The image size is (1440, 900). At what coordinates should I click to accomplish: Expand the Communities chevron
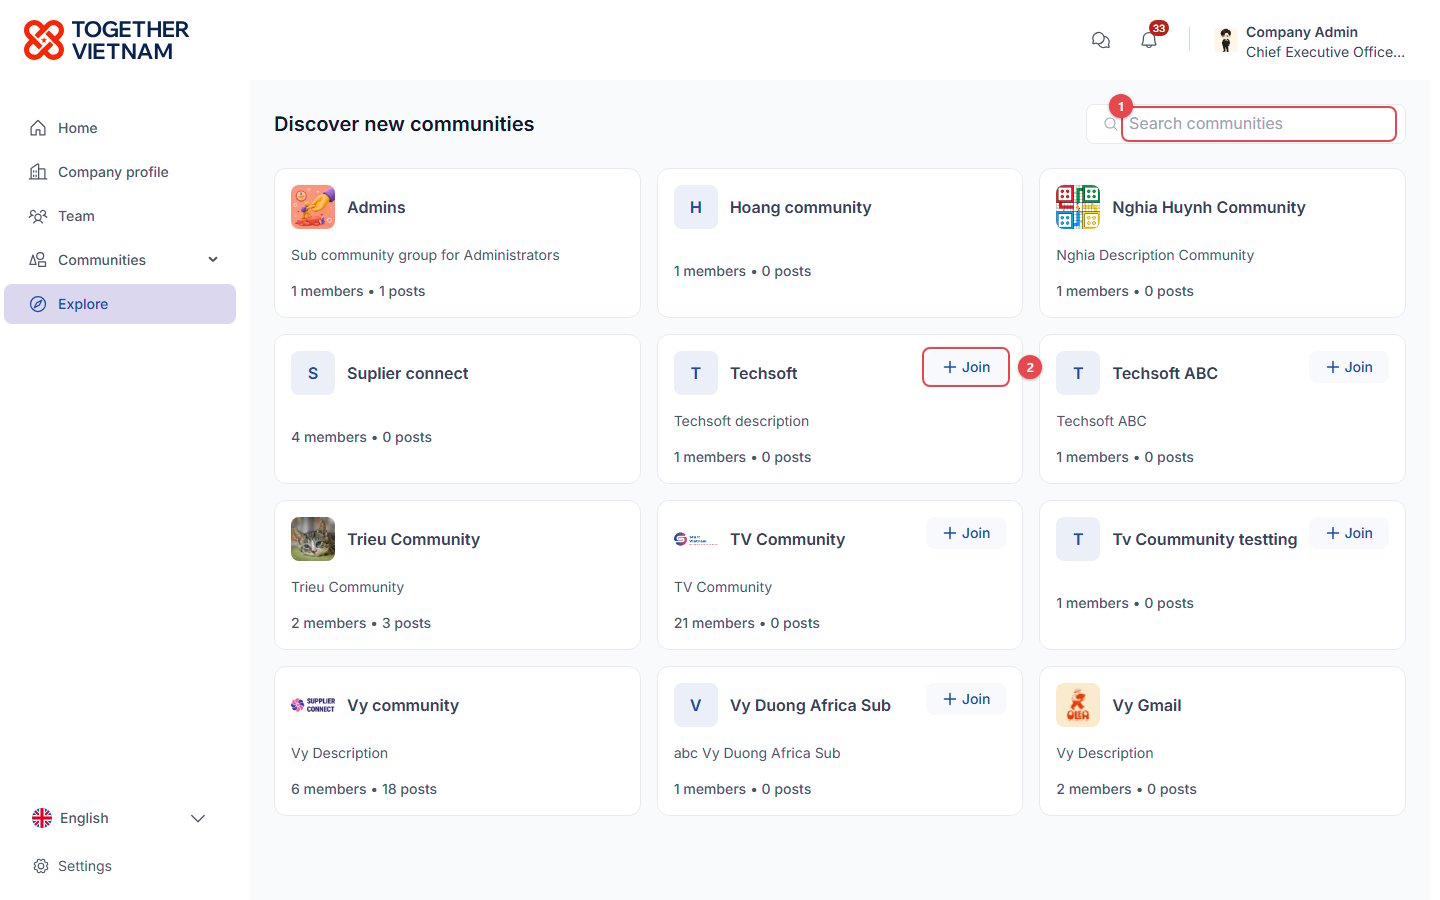pyautogui.click(x=213, y=260)
